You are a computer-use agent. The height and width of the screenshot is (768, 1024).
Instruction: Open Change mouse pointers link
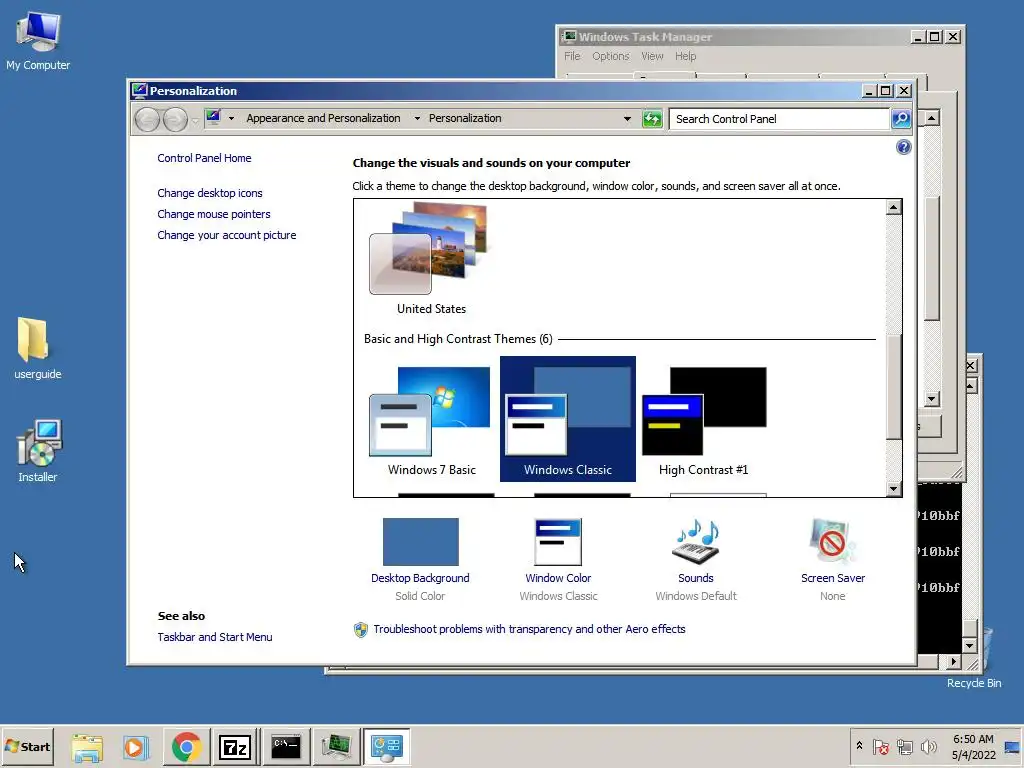pyautogui.click(x=214, y=214)
